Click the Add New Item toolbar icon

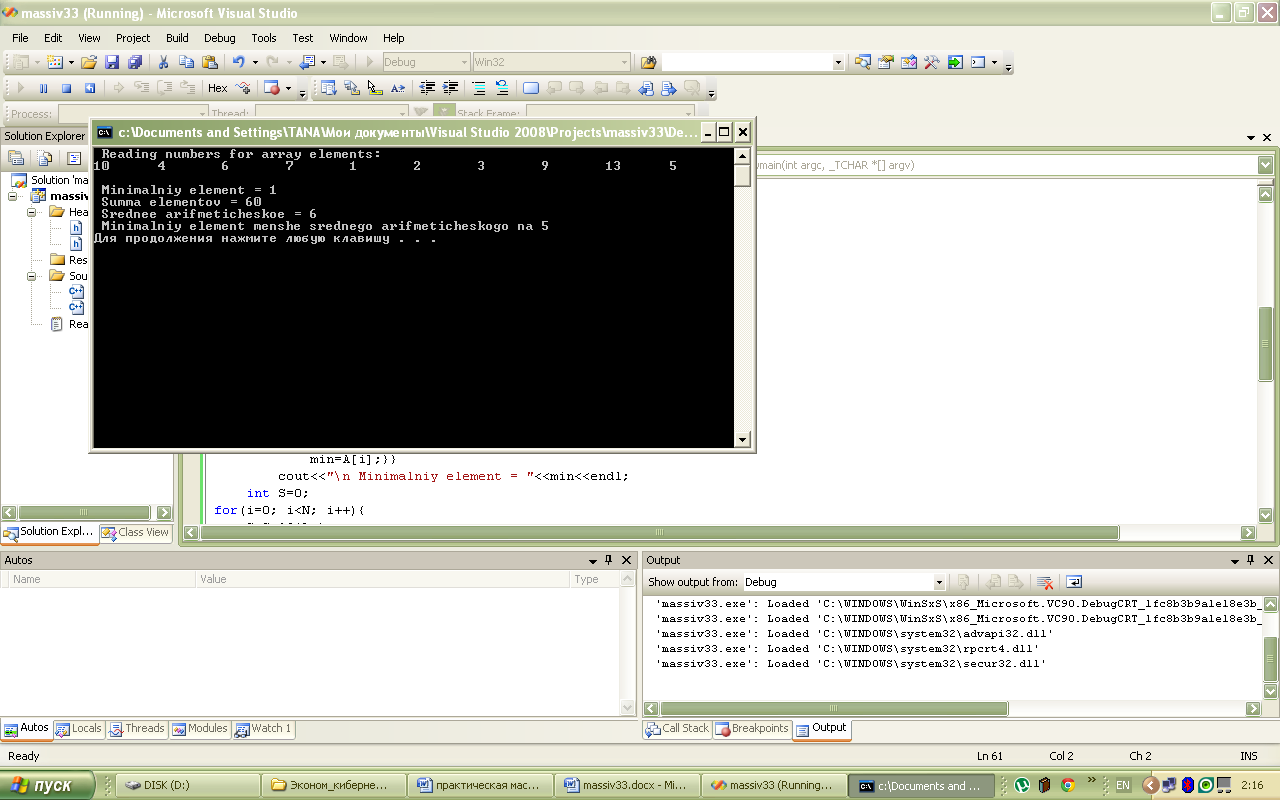55,62
